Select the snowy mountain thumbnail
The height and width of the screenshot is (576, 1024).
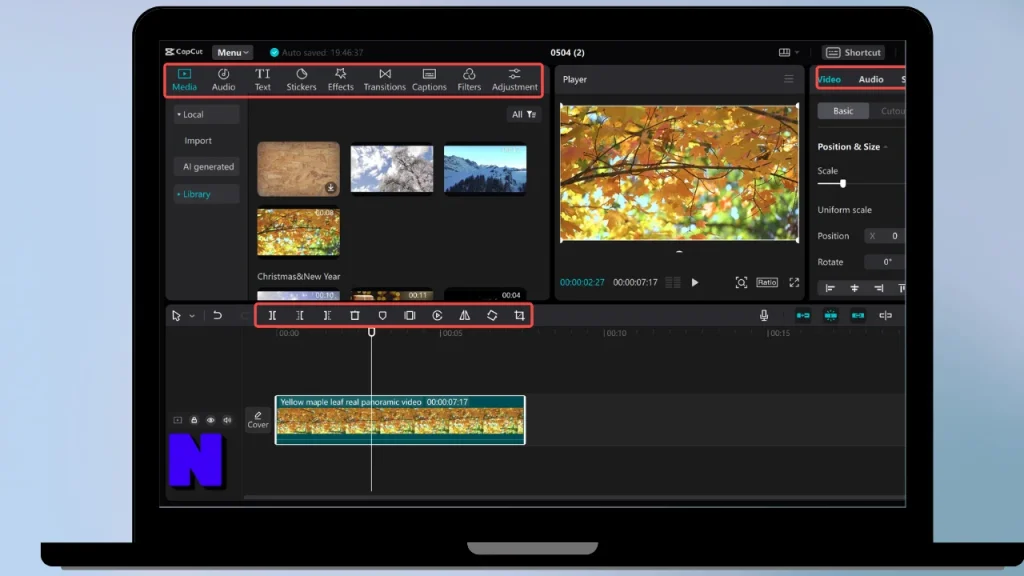click(x=485, y=169)
